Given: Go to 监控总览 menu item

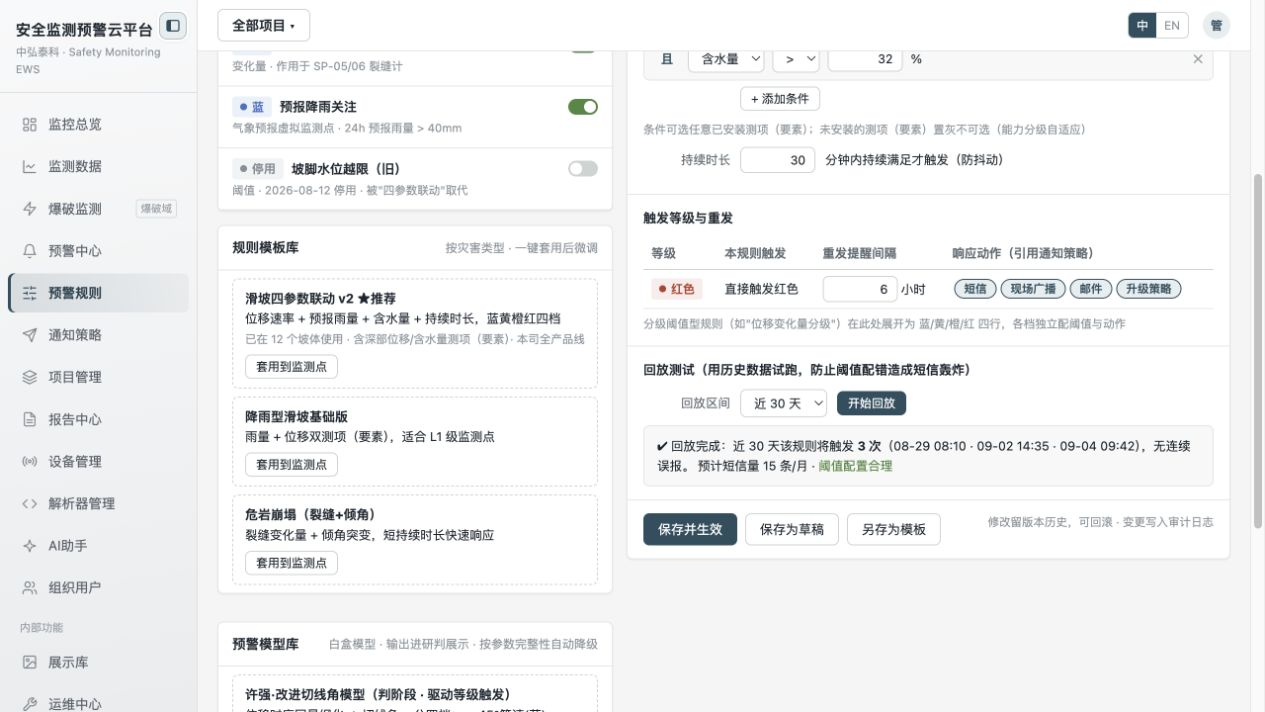Looking at the screenshot, I should coord(98,125).
